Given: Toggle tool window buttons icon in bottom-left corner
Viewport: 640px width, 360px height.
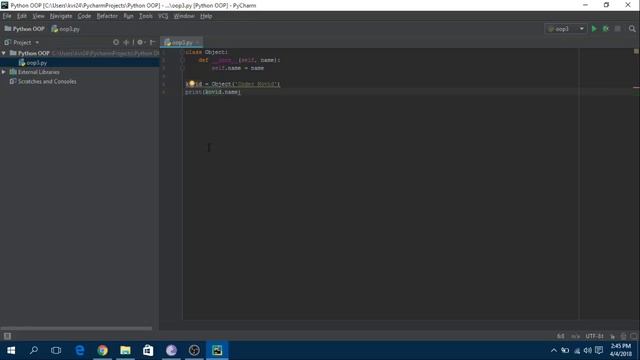Looking at the screenshot, I should (7, 336).
